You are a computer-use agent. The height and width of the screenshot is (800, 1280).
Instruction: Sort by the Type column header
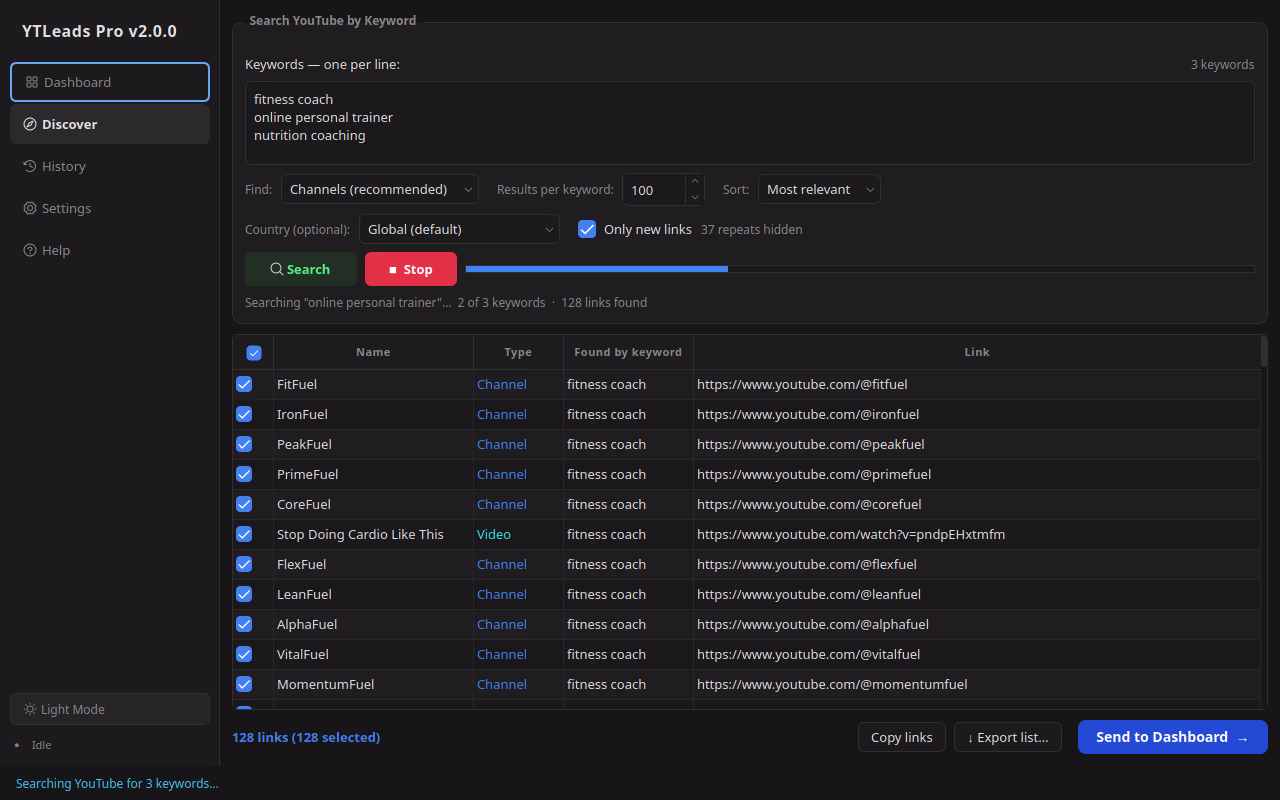(518, 352)
